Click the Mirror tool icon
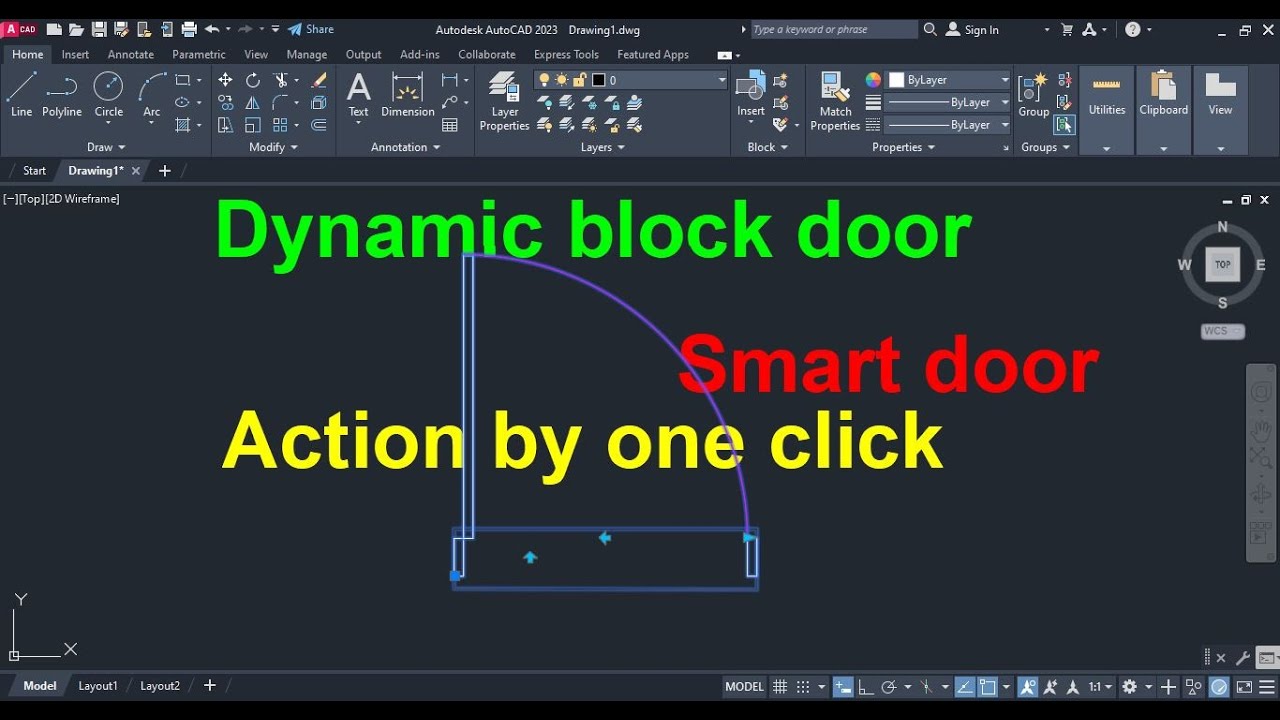1280x720 pixels. [x=253, y=102]
